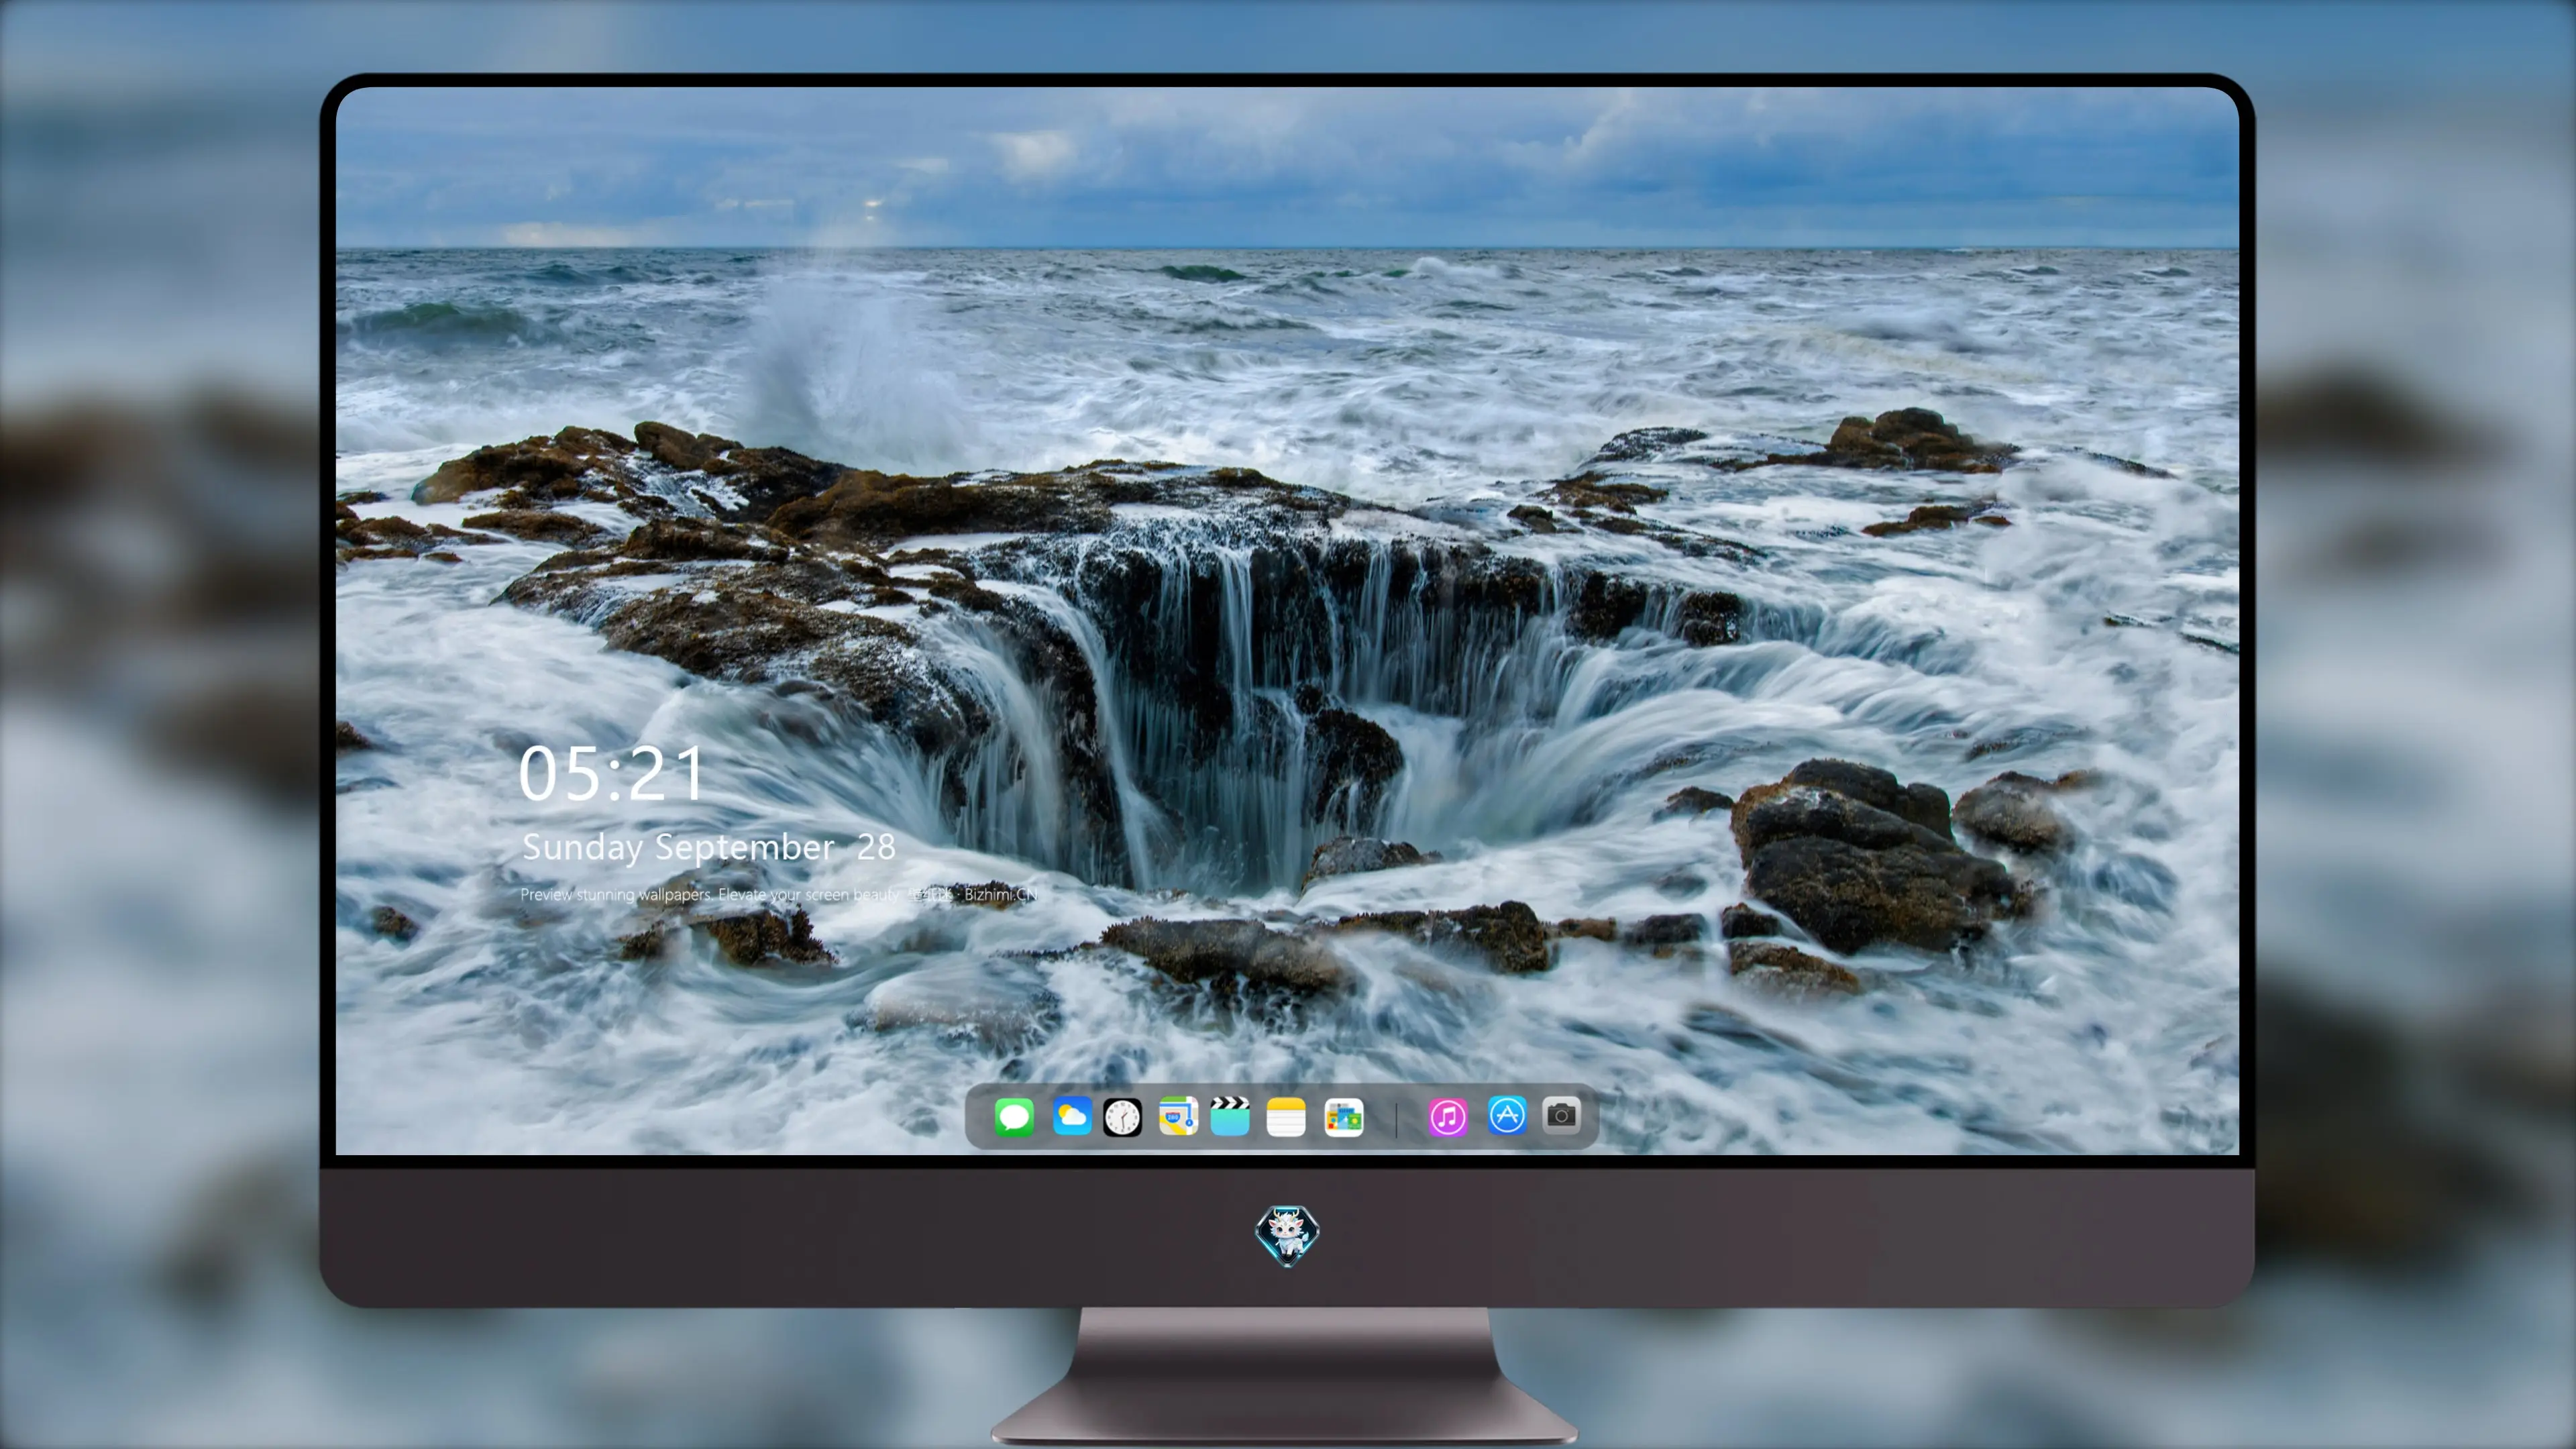Open the photo collage app icon

[1344, 1117]
